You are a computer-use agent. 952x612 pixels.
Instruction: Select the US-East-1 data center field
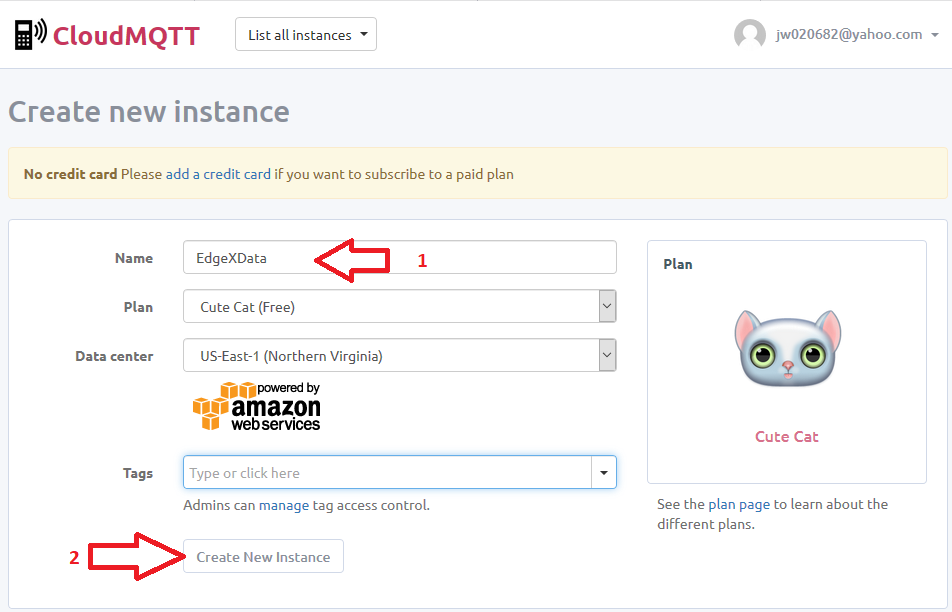tap(390, 355)
